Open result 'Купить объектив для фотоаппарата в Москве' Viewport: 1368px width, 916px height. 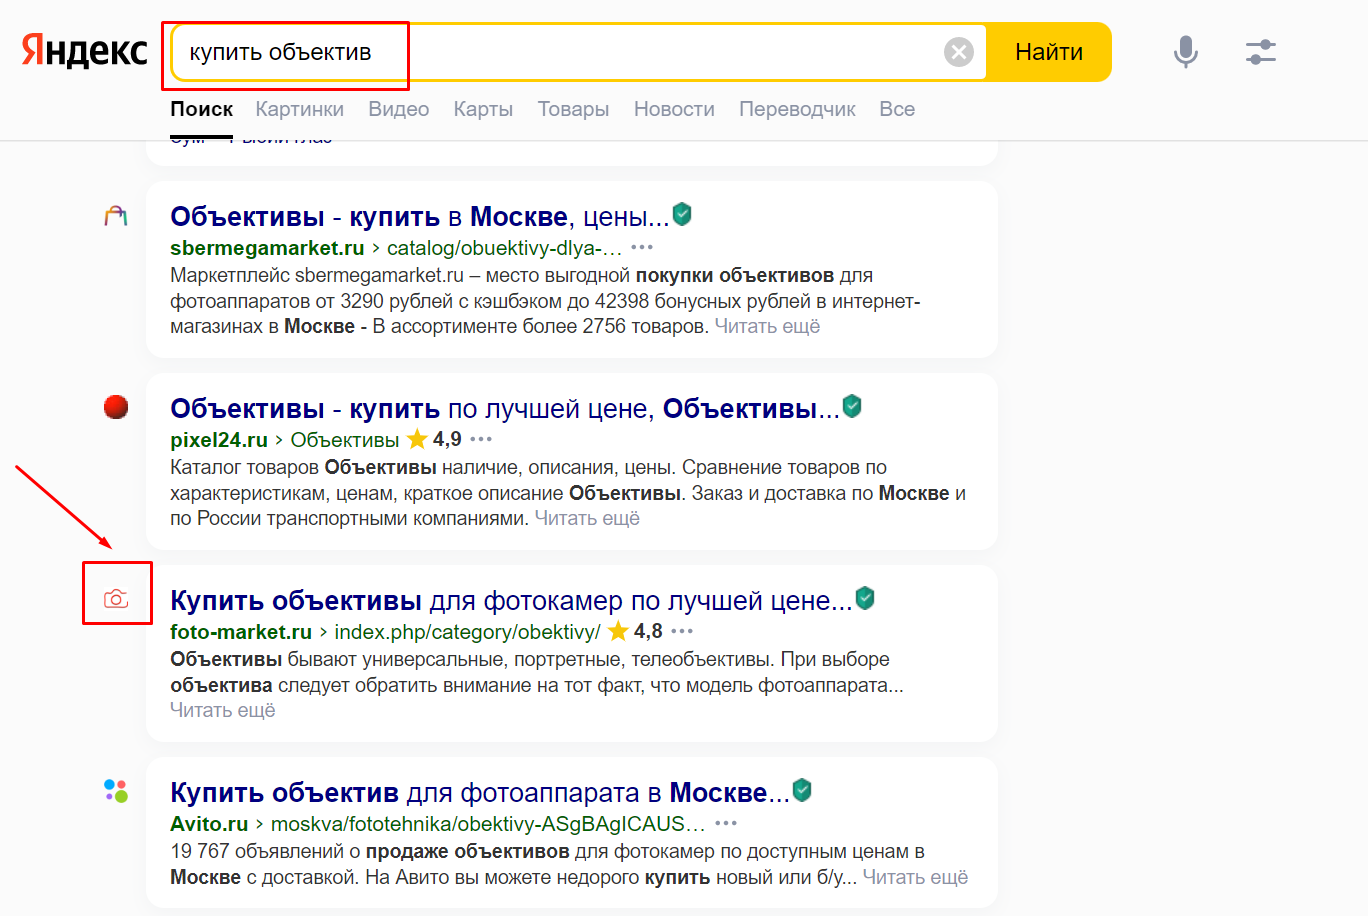pos(480,792)
